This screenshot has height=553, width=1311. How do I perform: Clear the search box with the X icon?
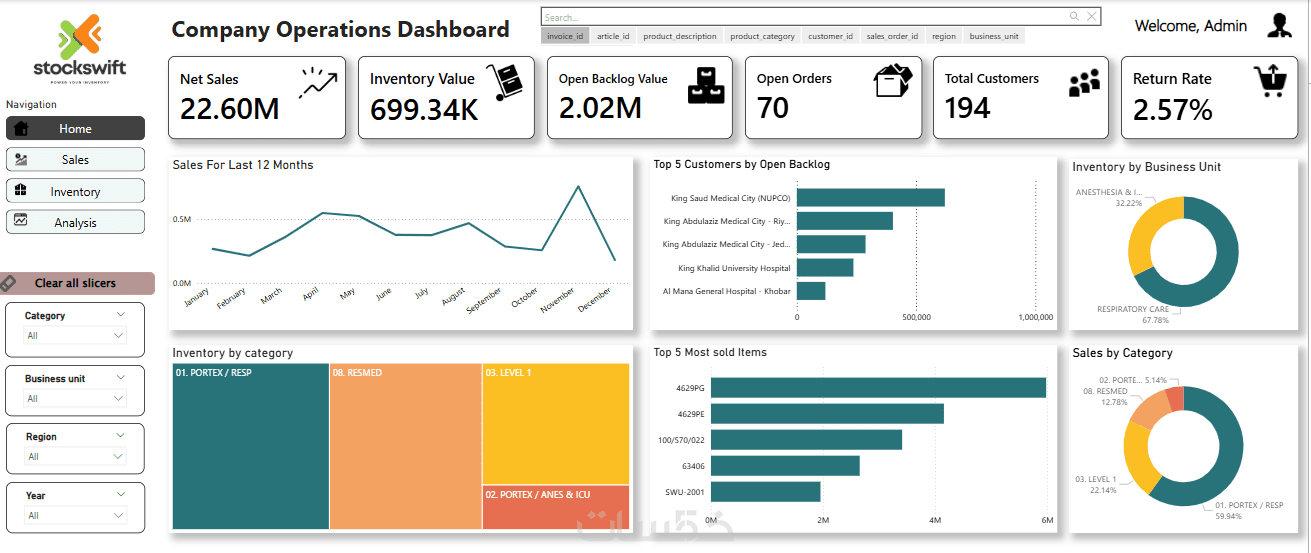pos(1092,16)
